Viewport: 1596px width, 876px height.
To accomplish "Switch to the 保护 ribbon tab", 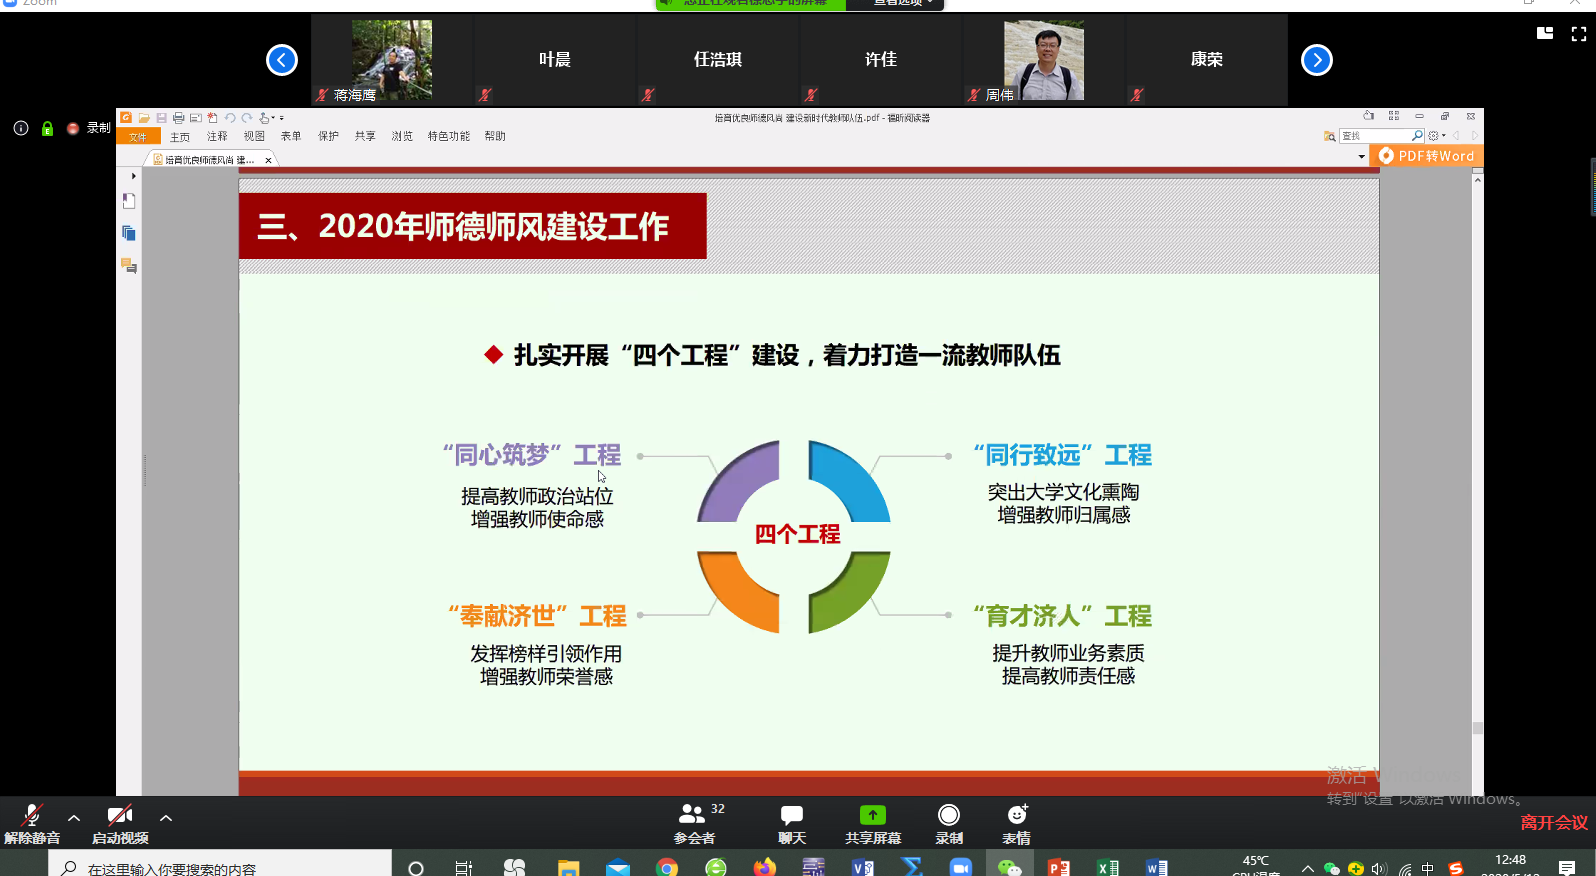I will pos(328,136).
